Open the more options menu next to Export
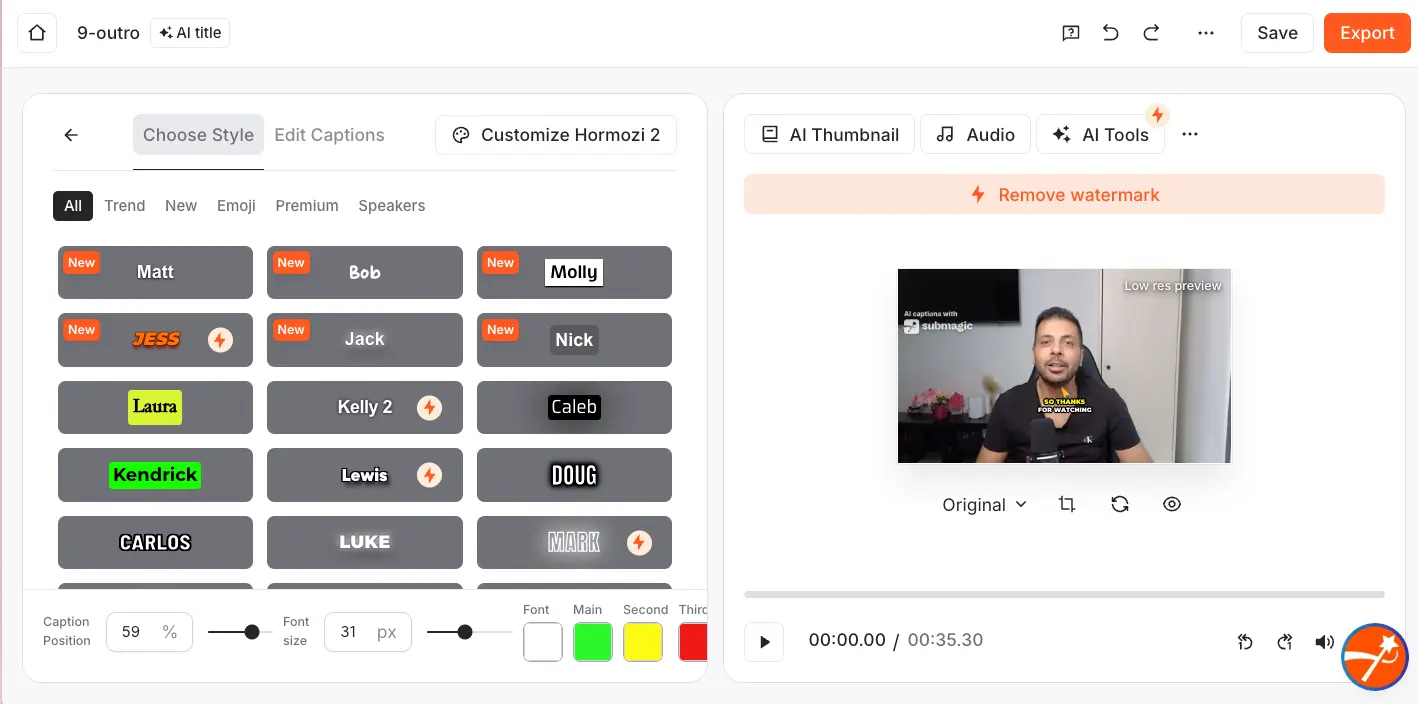 [x=1206, y=32]
